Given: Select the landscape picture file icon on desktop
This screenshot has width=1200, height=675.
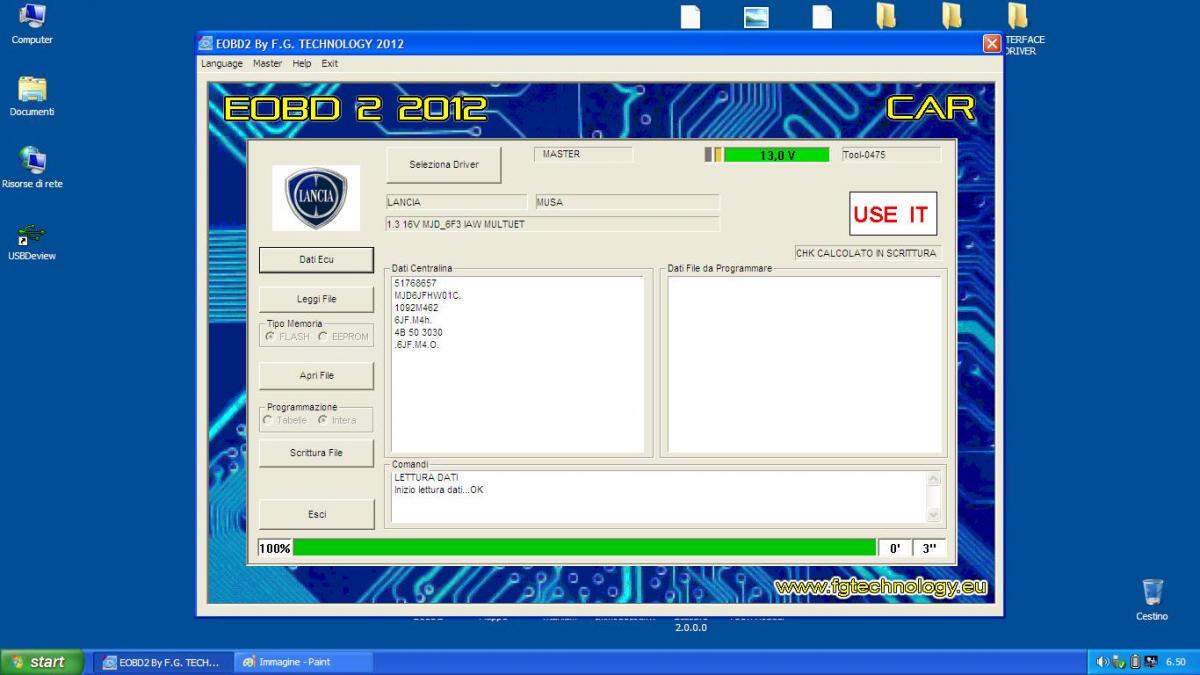Looking at the screenshot, I should click(x=756, y=16).
